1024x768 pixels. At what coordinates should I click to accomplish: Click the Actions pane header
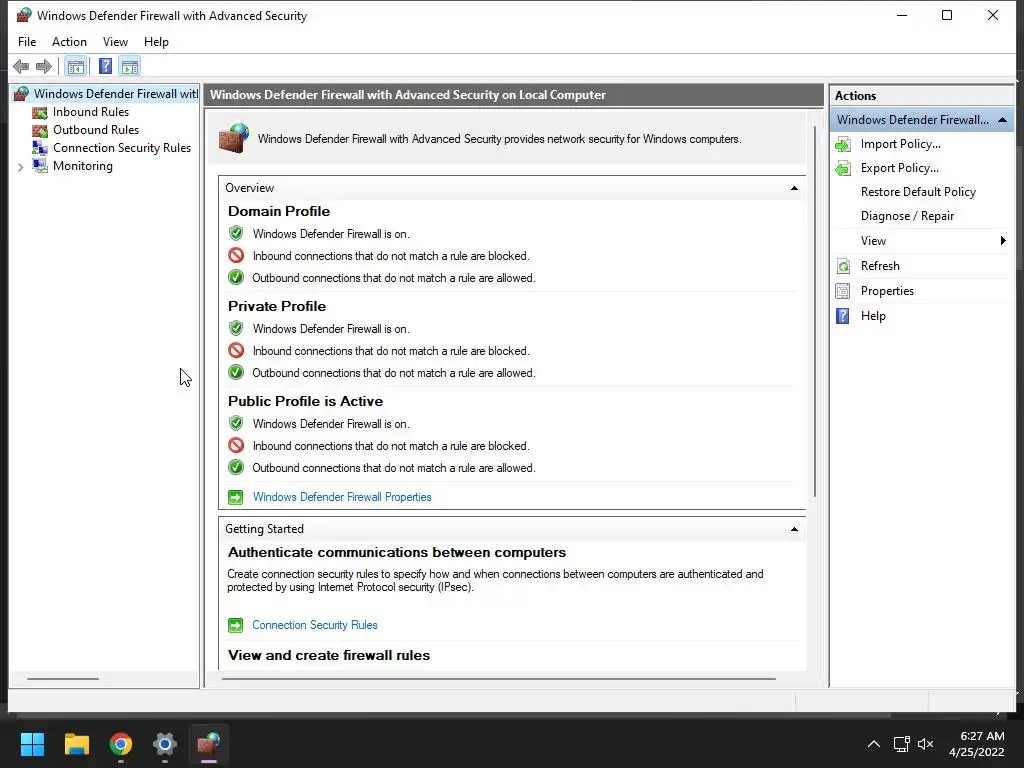921,96
